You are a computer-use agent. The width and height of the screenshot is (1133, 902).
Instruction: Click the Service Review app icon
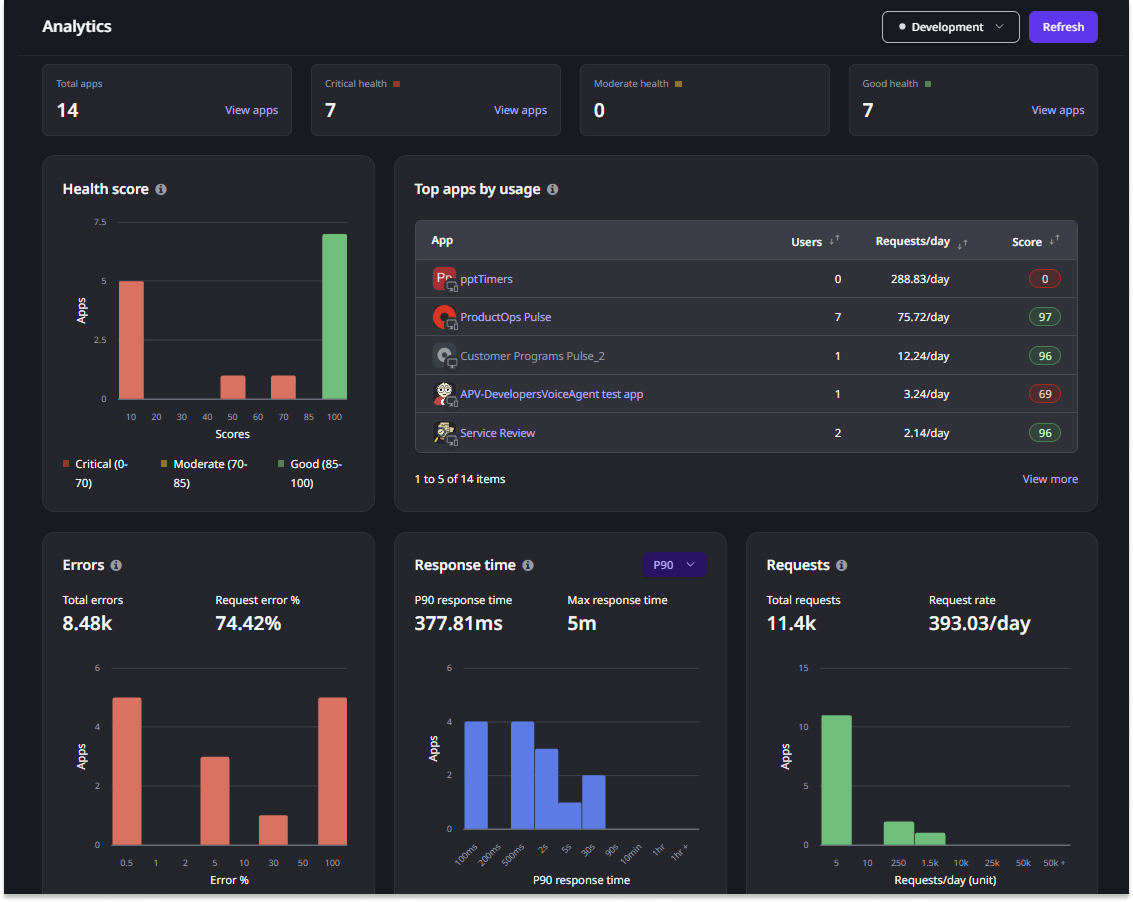pyautogui.click(x=444, y=433)
